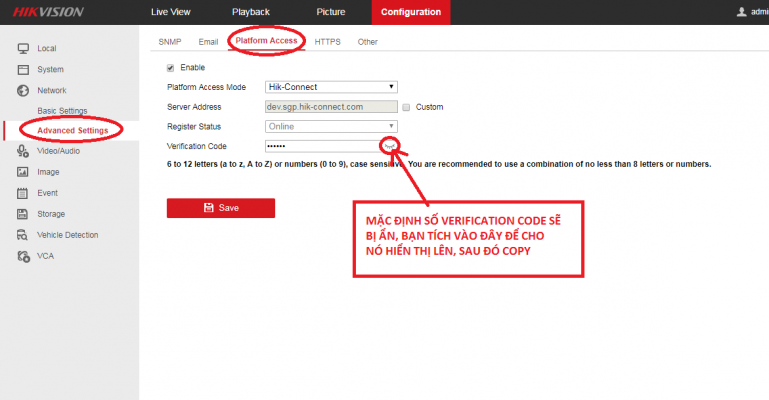Click the 'Register Status' label text

click(194, 126)
